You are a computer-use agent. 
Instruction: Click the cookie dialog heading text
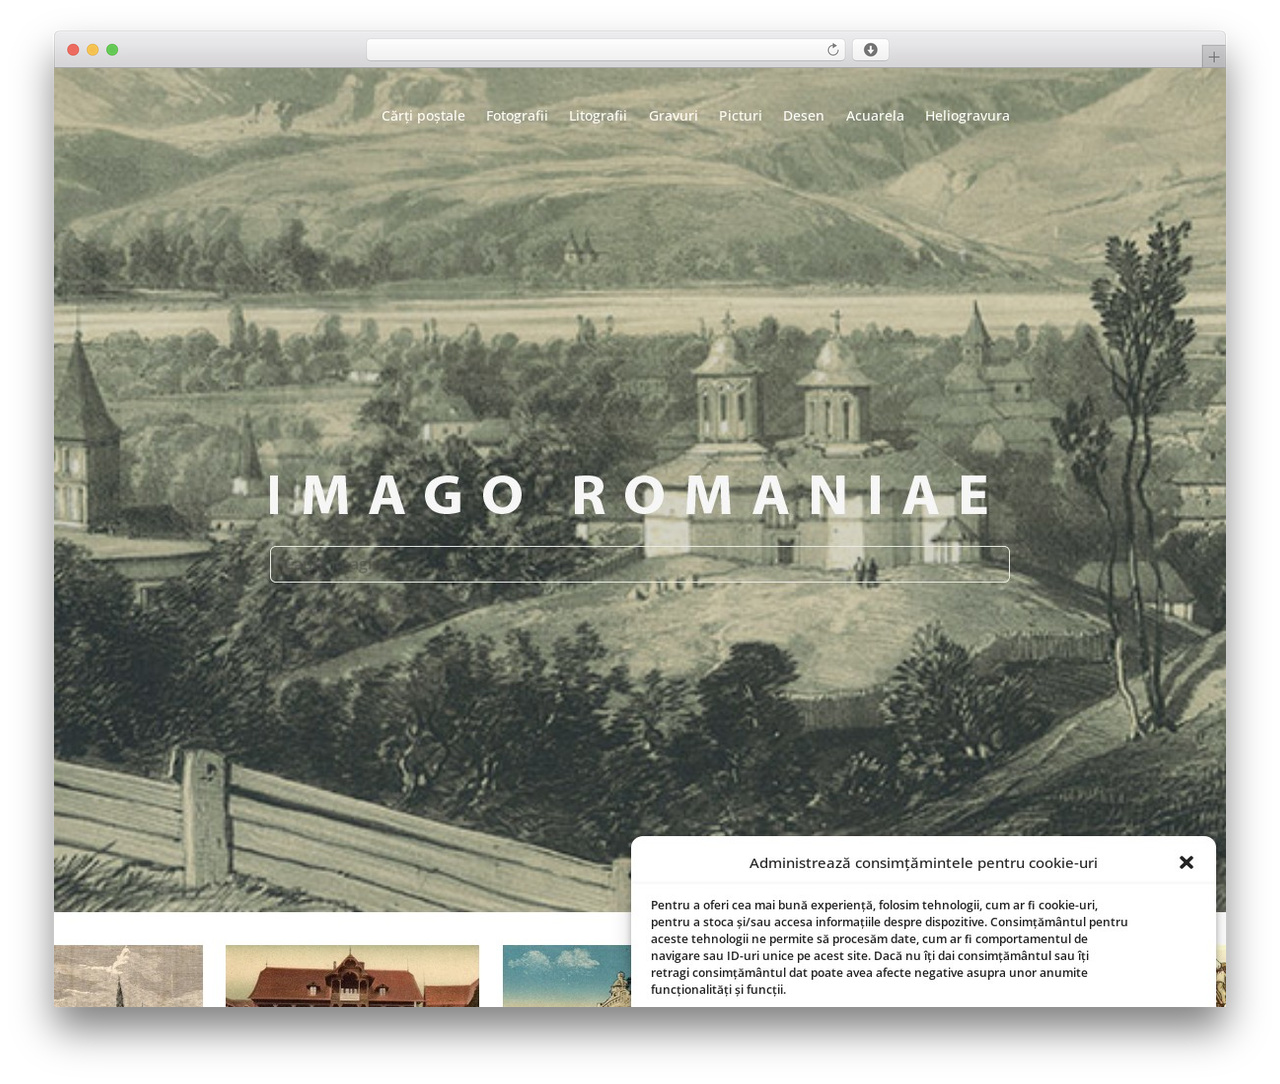[x=923, y=863]
